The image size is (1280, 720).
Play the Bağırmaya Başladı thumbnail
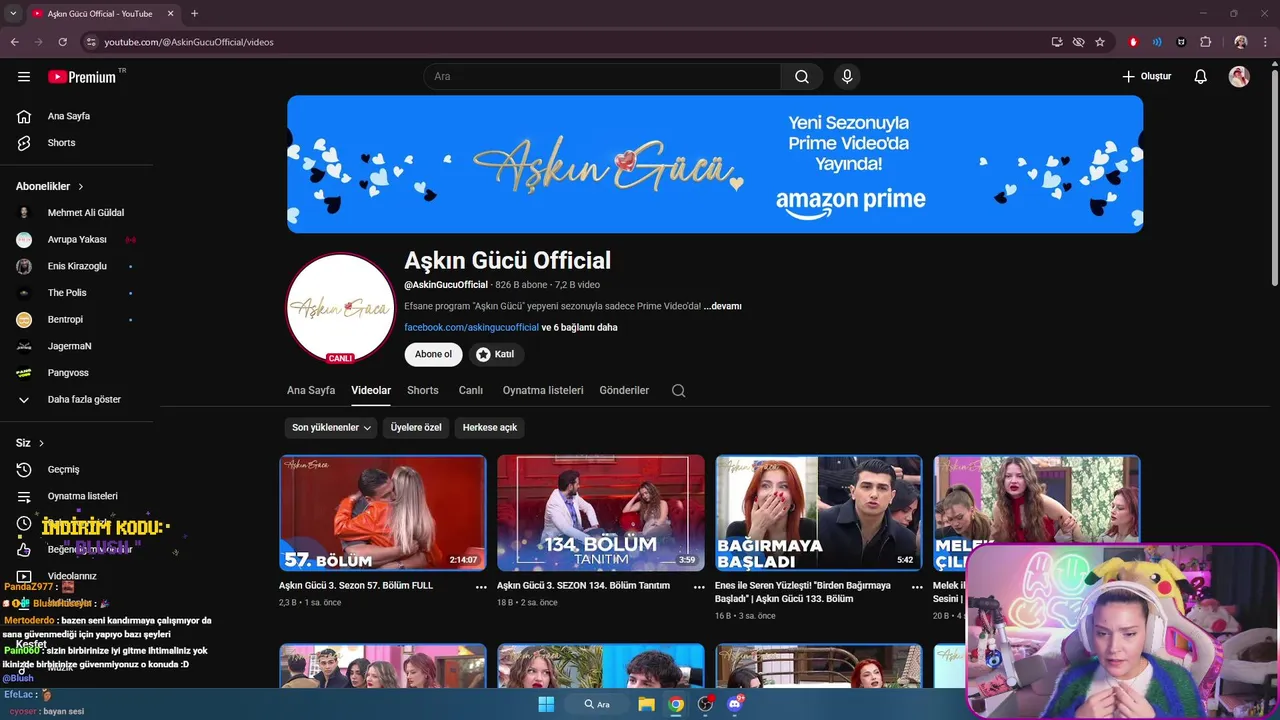coord(819,513)
